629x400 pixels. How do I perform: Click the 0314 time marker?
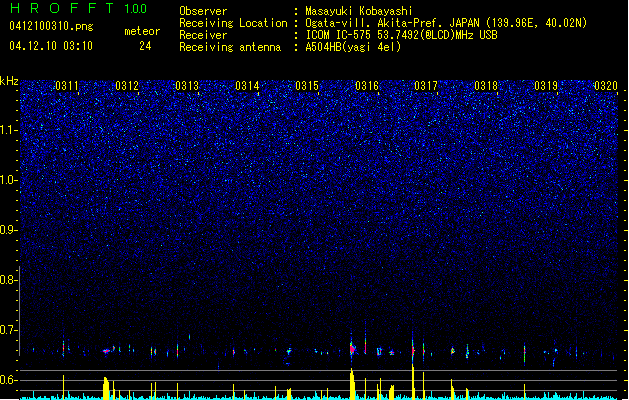[x=247, y=86]
